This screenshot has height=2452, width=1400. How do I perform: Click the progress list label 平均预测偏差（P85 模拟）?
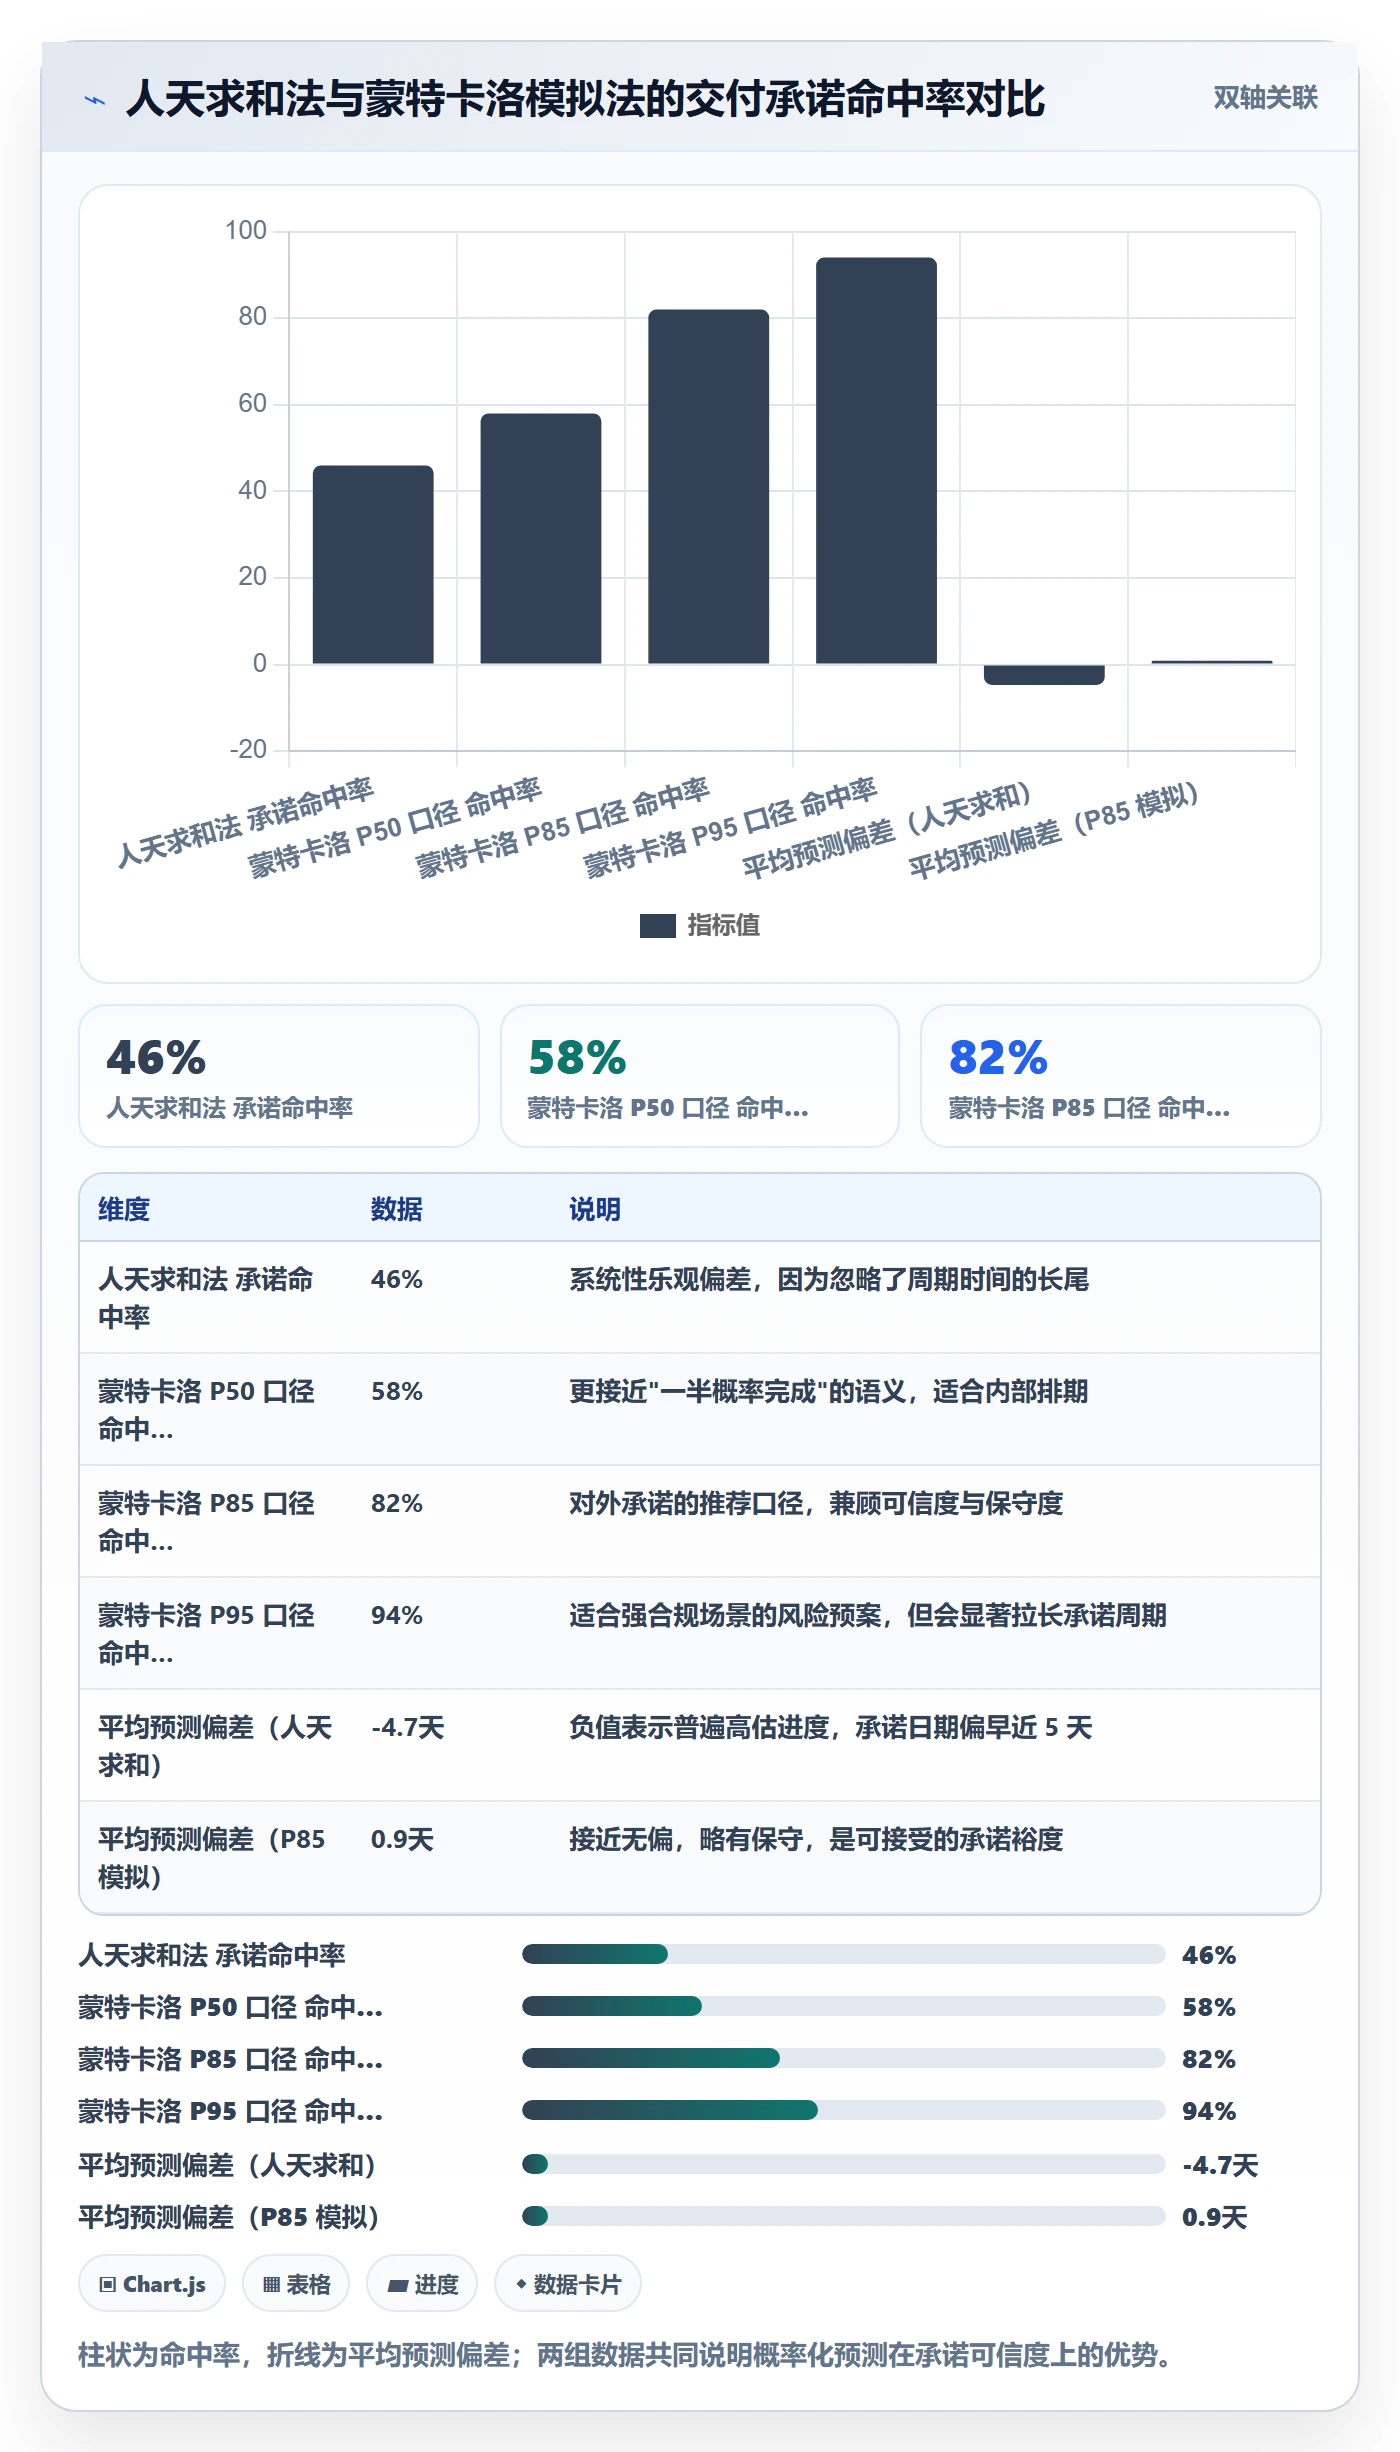(229, 2217)
